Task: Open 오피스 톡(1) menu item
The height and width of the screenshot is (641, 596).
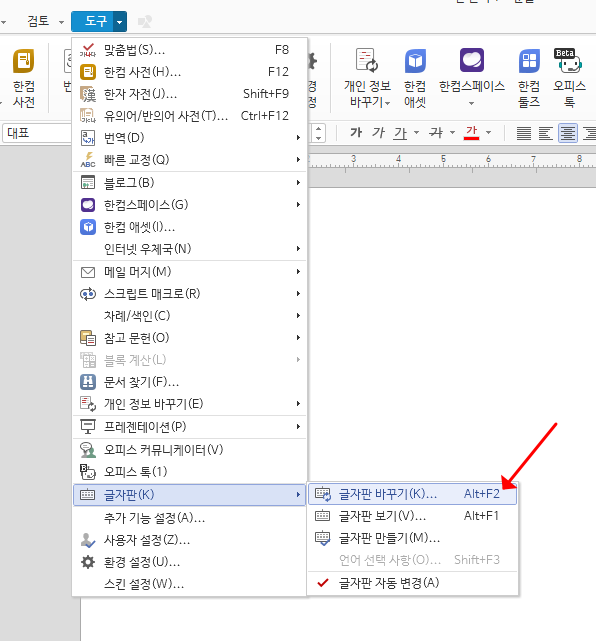Action: click(189, 472)
